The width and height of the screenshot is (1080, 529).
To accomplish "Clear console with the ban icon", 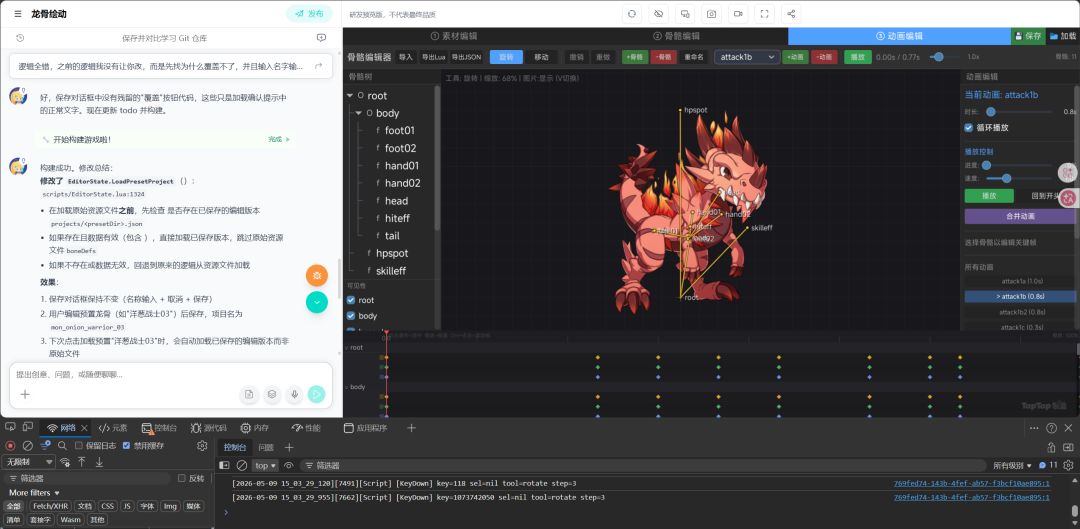I will coord(242,466).
